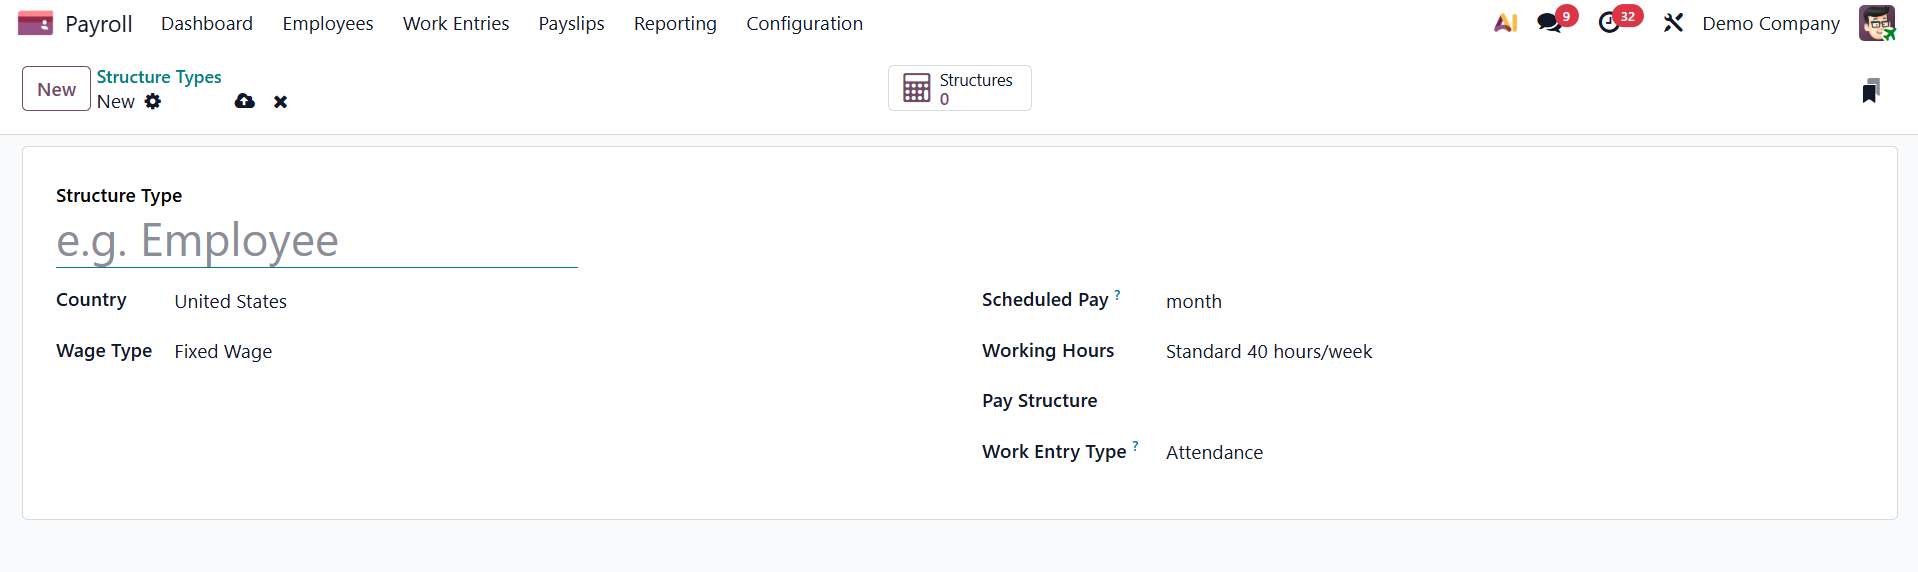The width and height of the screenshot is (1918, 572).
Task: Go back via Structure Types breadcrumb
Action: tap(159, 77)
